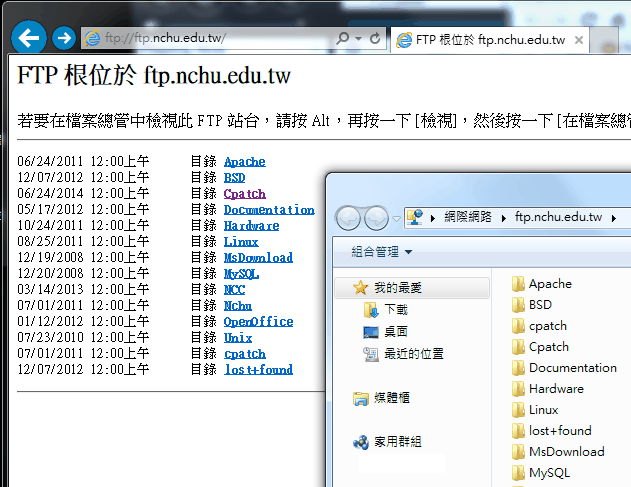The width and height of the screenshot is (631, 487).
Task: Click the Internet Explorer page icon in address bar
Action: (92, 39)
